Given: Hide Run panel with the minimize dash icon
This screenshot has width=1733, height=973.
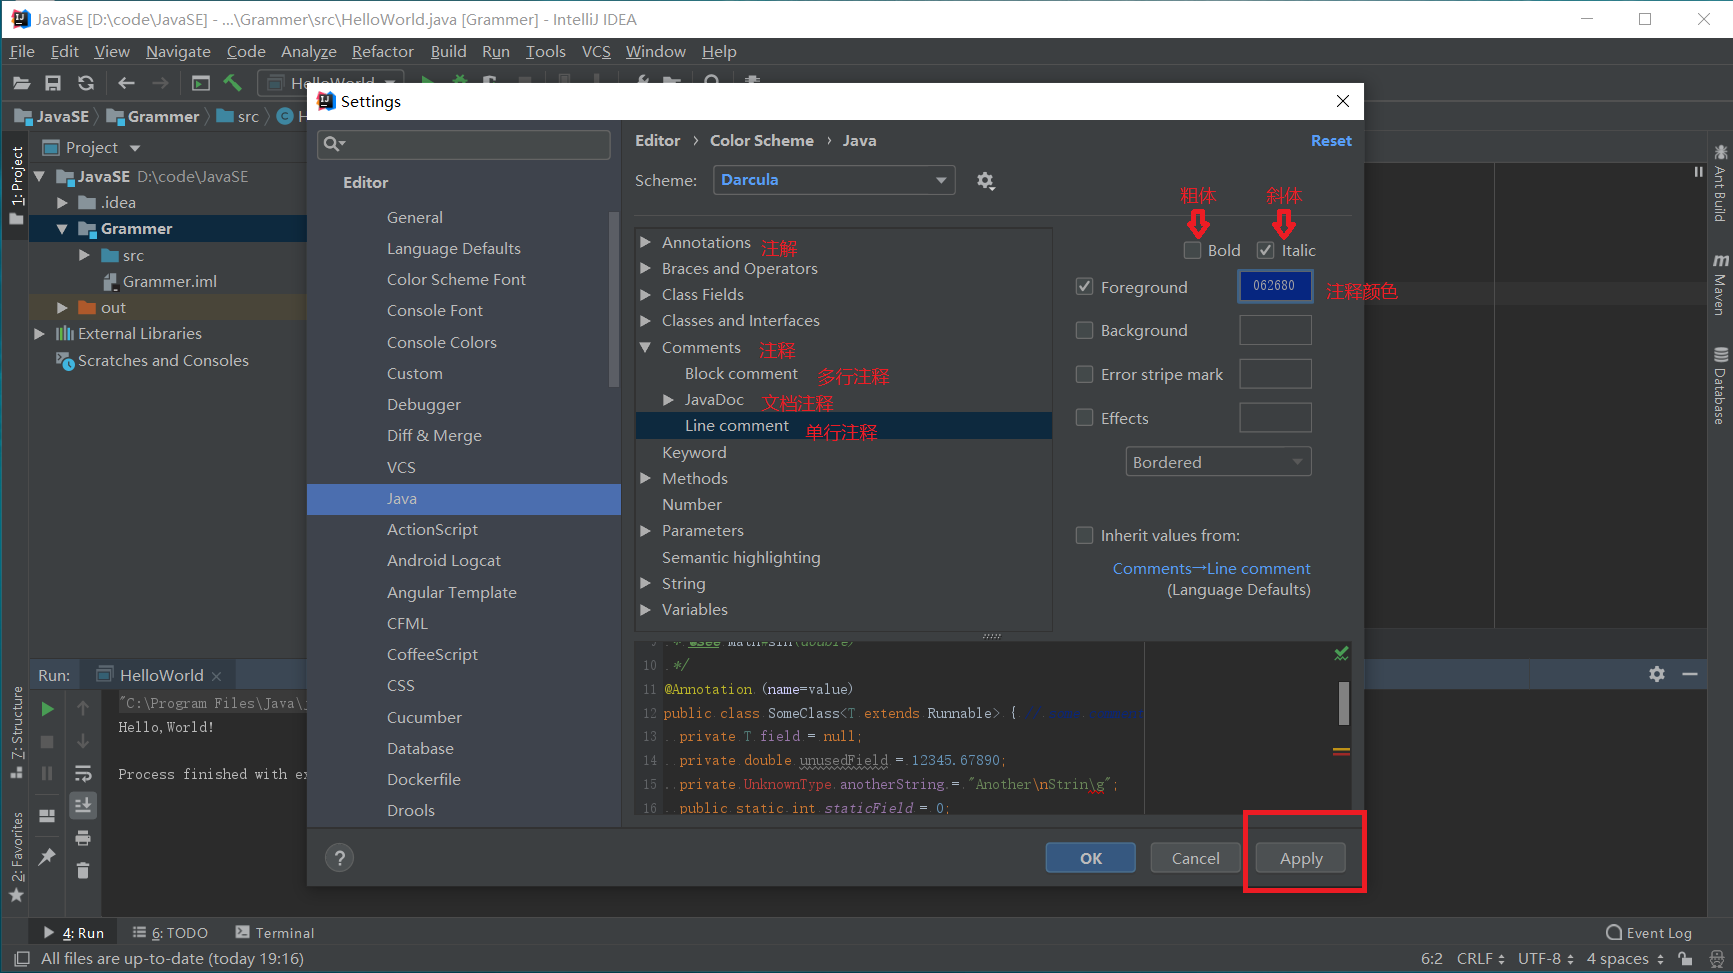Looking at the screenshot, I should click(1690, 675).
